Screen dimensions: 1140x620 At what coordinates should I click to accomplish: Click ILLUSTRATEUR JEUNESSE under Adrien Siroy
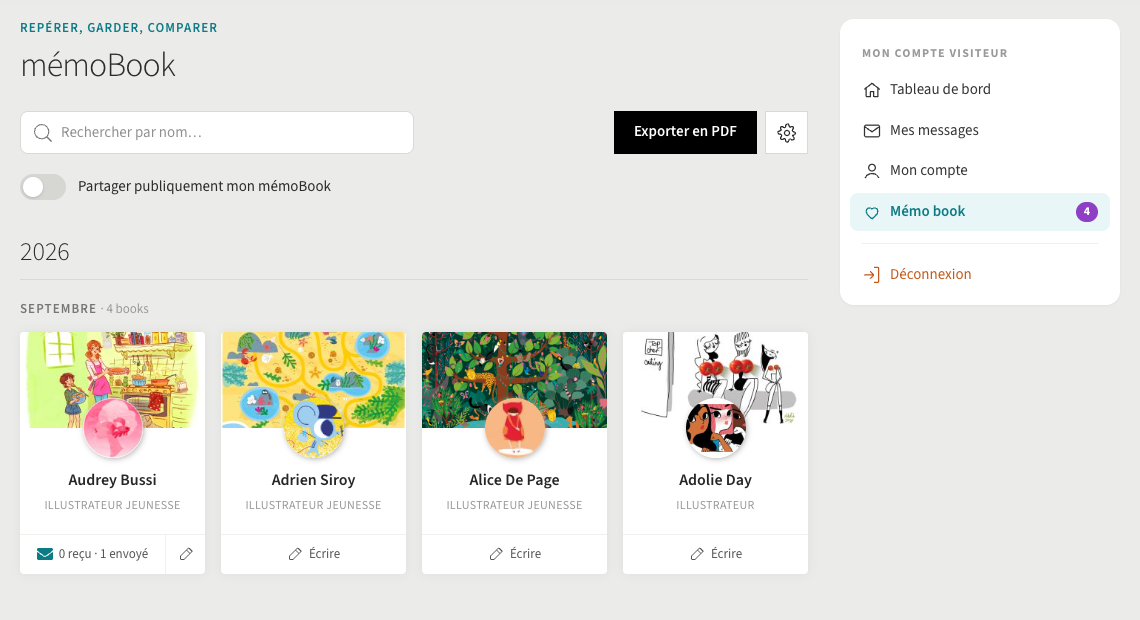313,505
